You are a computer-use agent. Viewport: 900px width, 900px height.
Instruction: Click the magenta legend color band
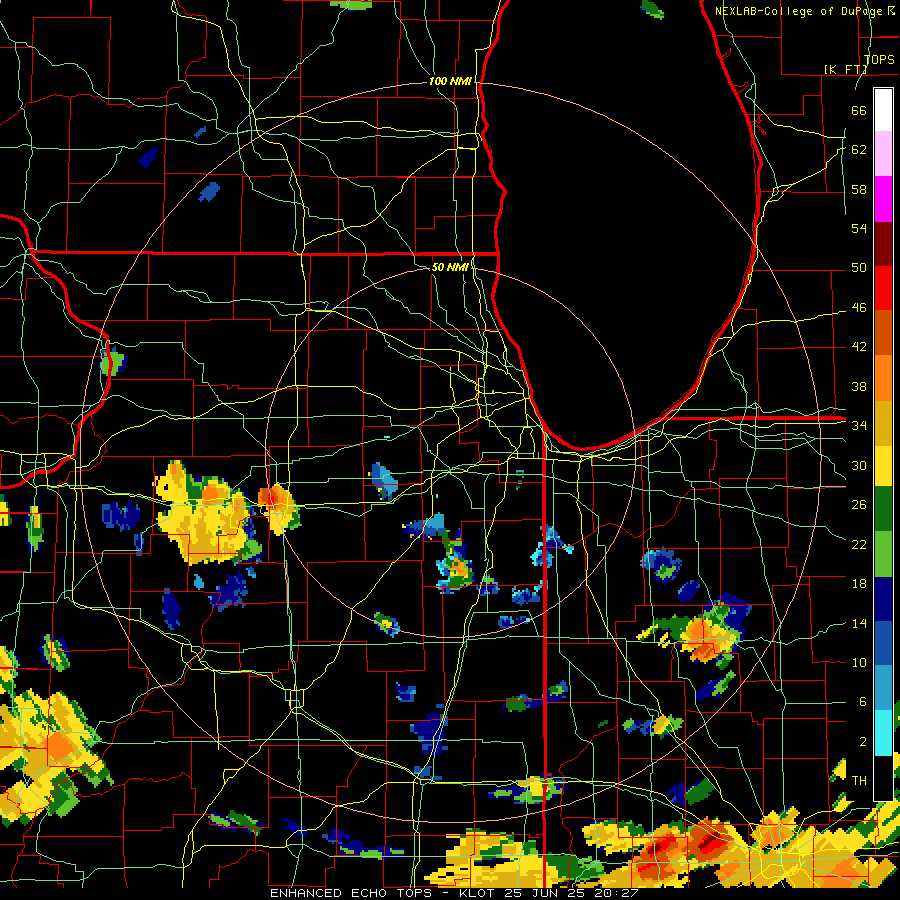[x=883, y=199]
